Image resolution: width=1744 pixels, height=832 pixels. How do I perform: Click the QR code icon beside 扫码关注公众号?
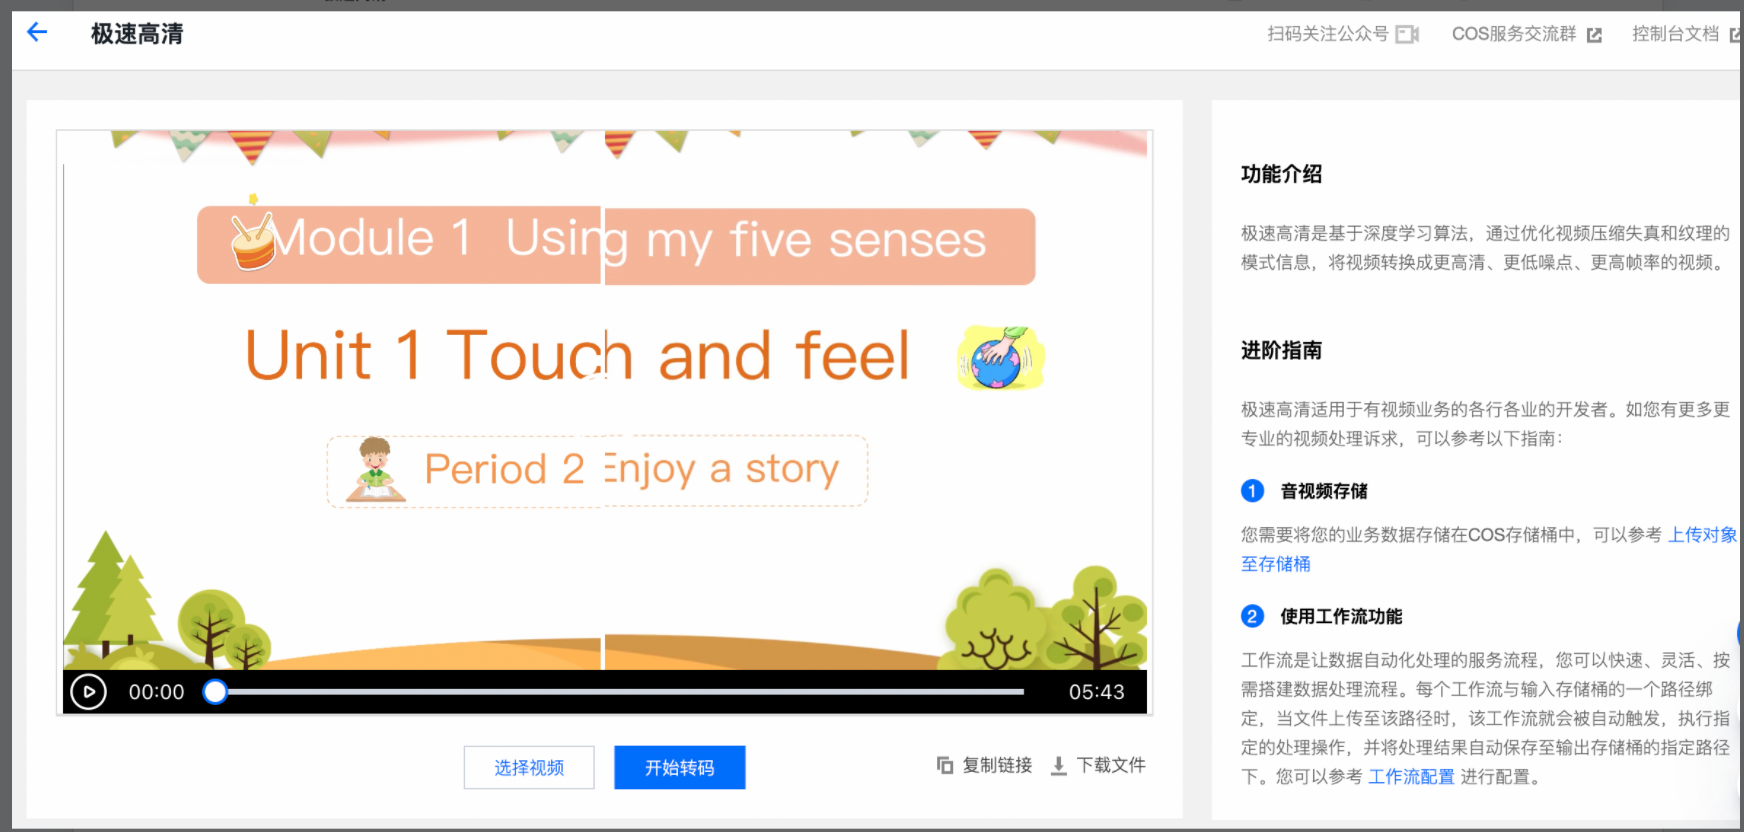click(1407, 35)
